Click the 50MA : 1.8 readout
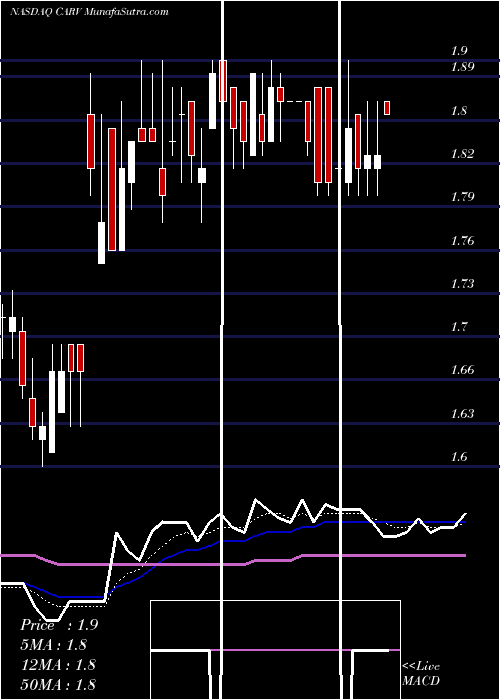The width and height of the screenshot is (500, 700). click(58, 684)
